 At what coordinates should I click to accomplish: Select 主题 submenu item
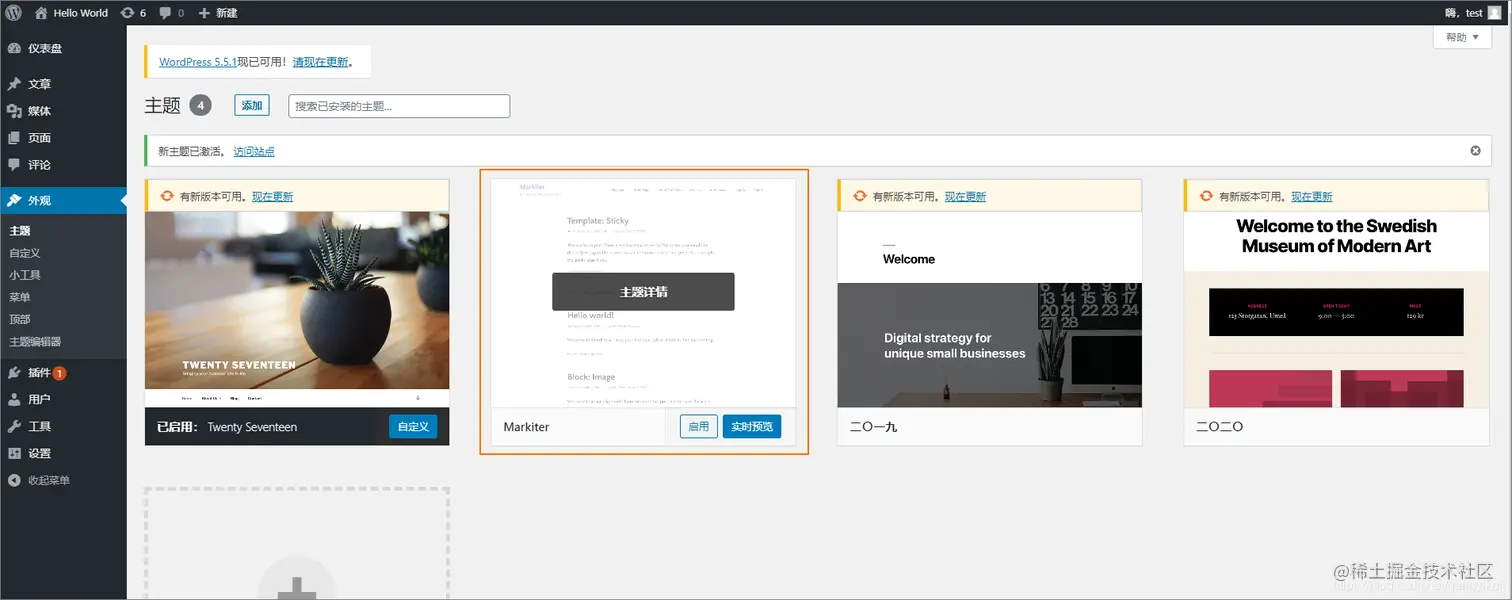point(20,231)
